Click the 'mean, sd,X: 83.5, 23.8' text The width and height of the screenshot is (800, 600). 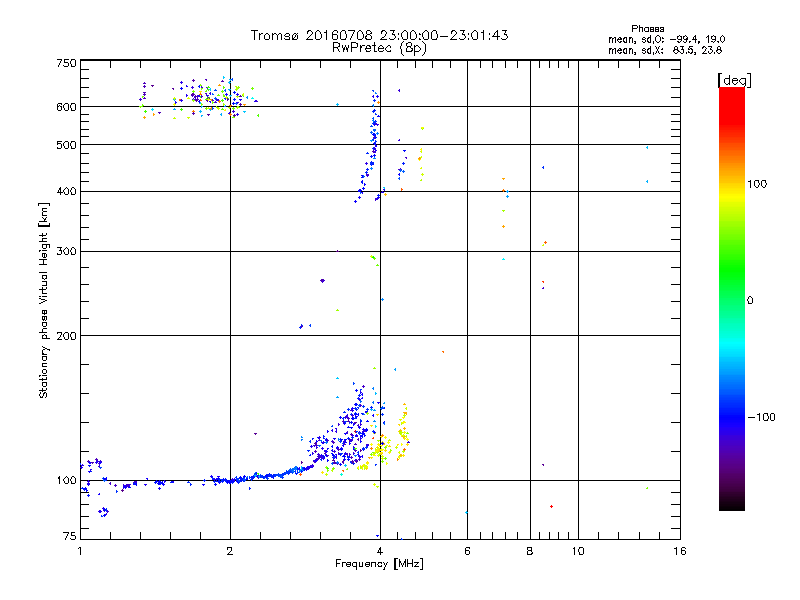tap(665, 50)
